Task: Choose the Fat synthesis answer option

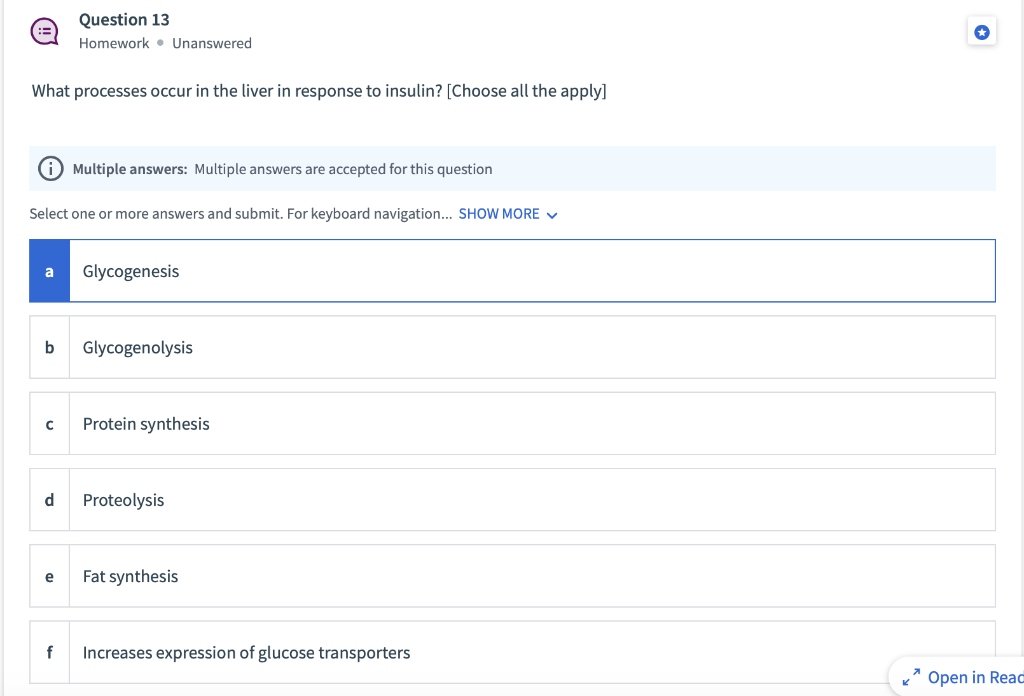Action: tap(513, 576)
